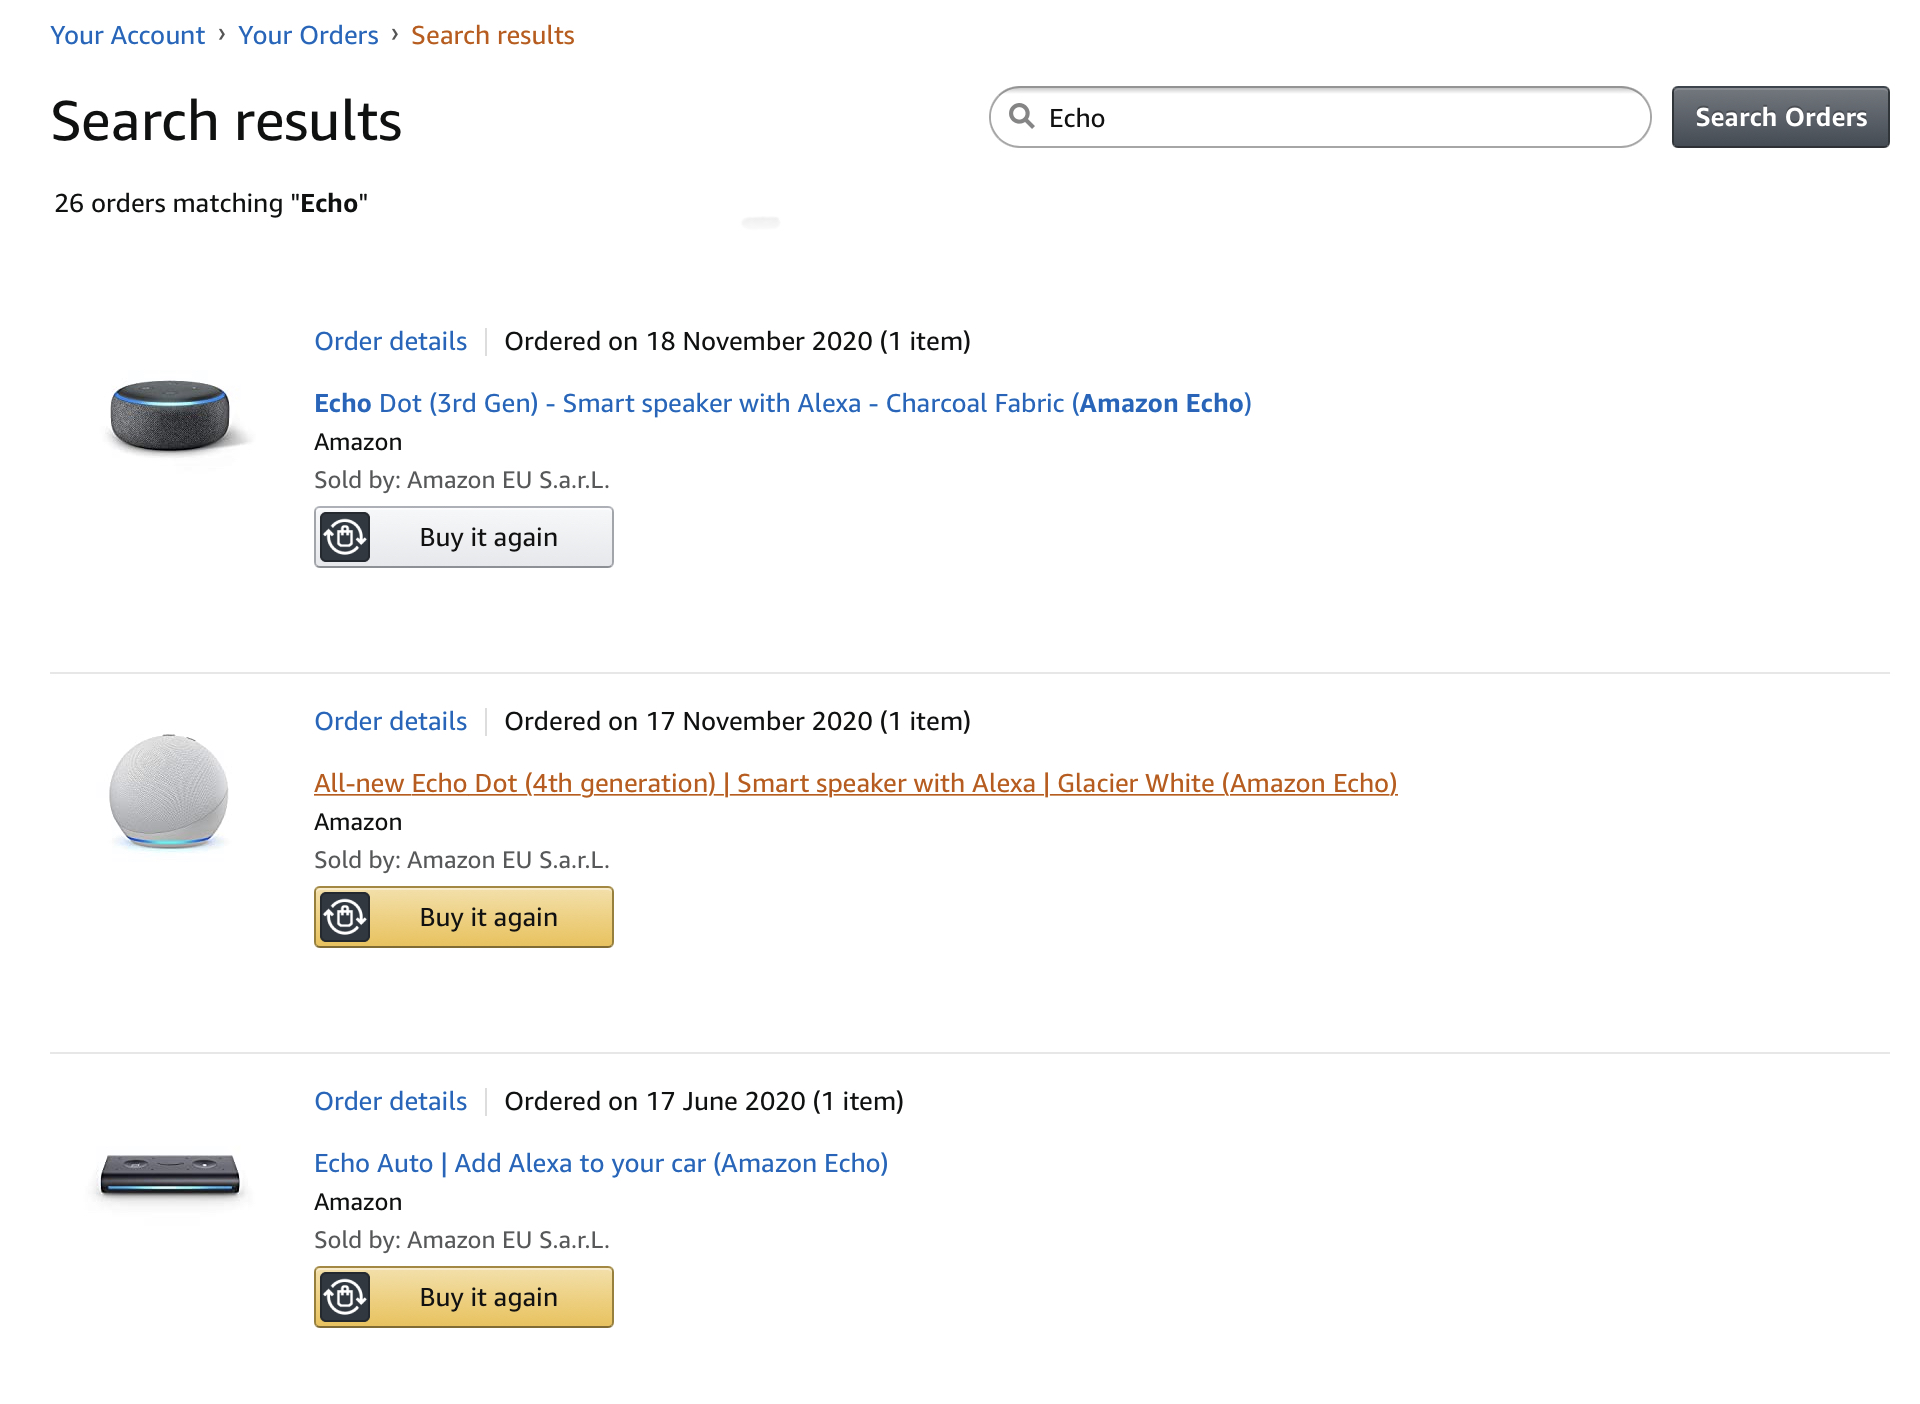The height and width of the screenshot is (1404, 1920).
Task: Open Glacier White Echo Dot product image
Action: 169,791
